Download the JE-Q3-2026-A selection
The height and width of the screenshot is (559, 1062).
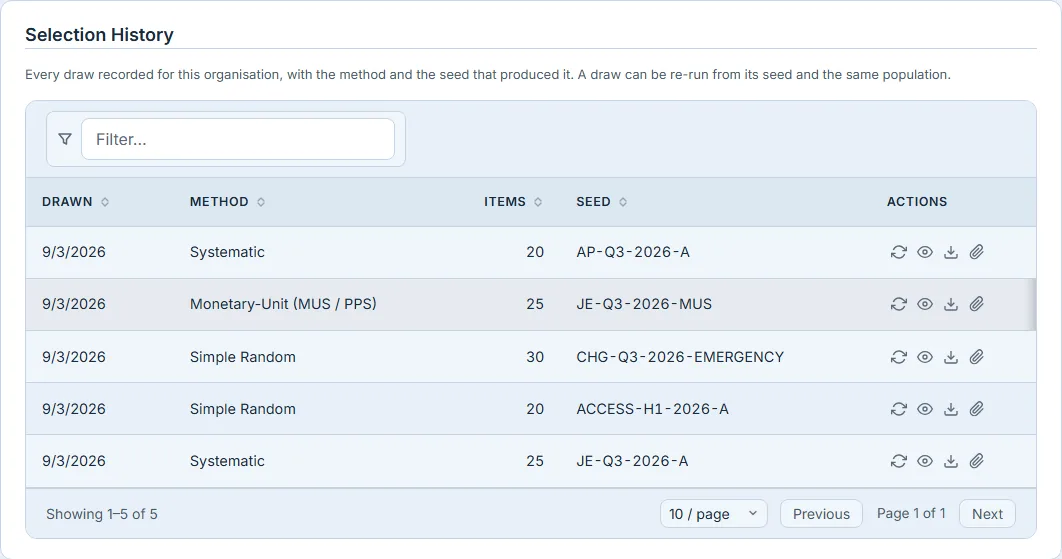pyautogui.click(x=951, y=461)
